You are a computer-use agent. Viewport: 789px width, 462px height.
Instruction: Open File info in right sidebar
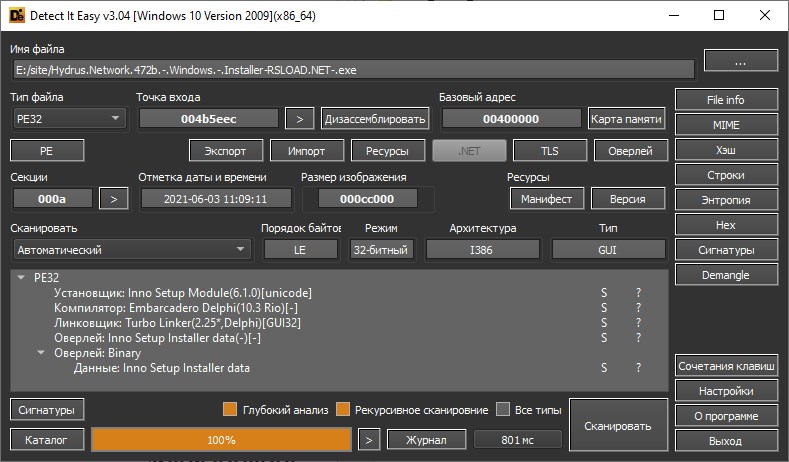(726, 100)
